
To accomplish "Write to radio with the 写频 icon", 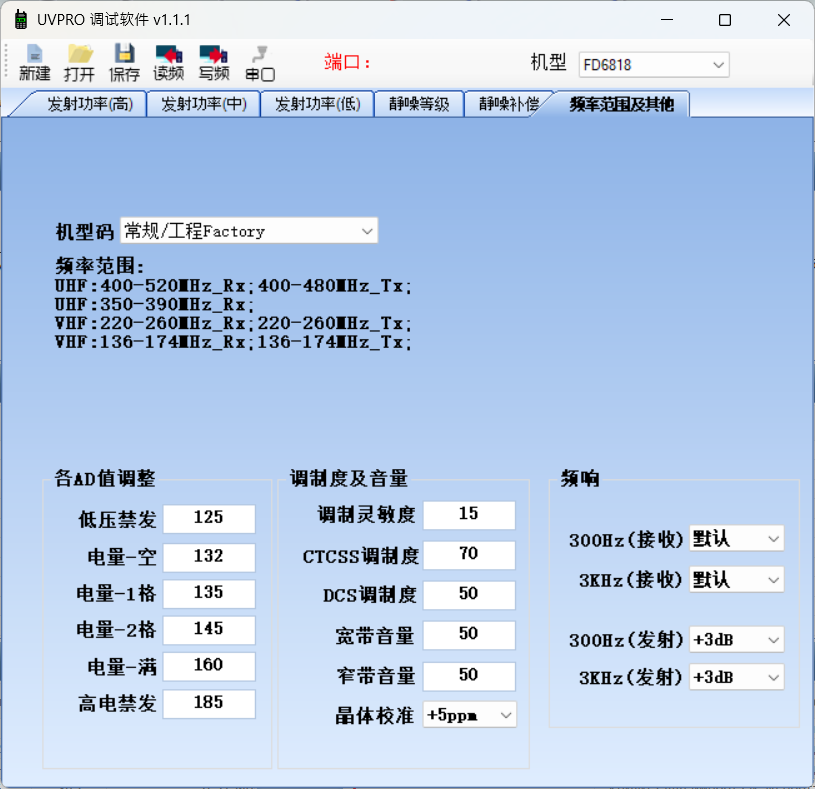I will click(x=214, y=62).
